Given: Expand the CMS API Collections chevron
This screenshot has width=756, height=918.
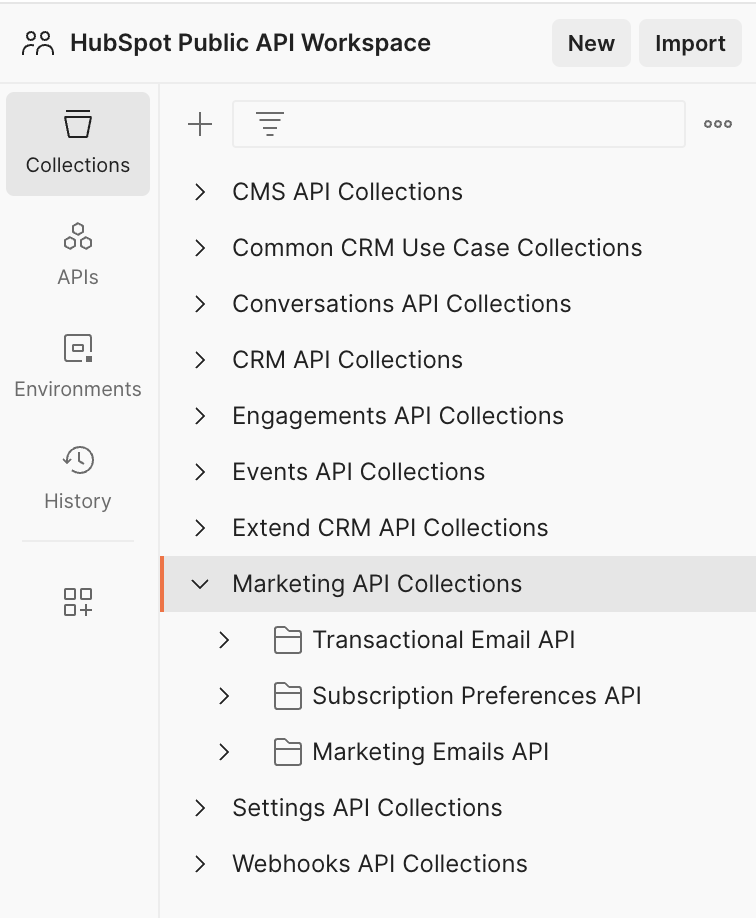Looking at the screenshot, I should click(x=201, y=192).
